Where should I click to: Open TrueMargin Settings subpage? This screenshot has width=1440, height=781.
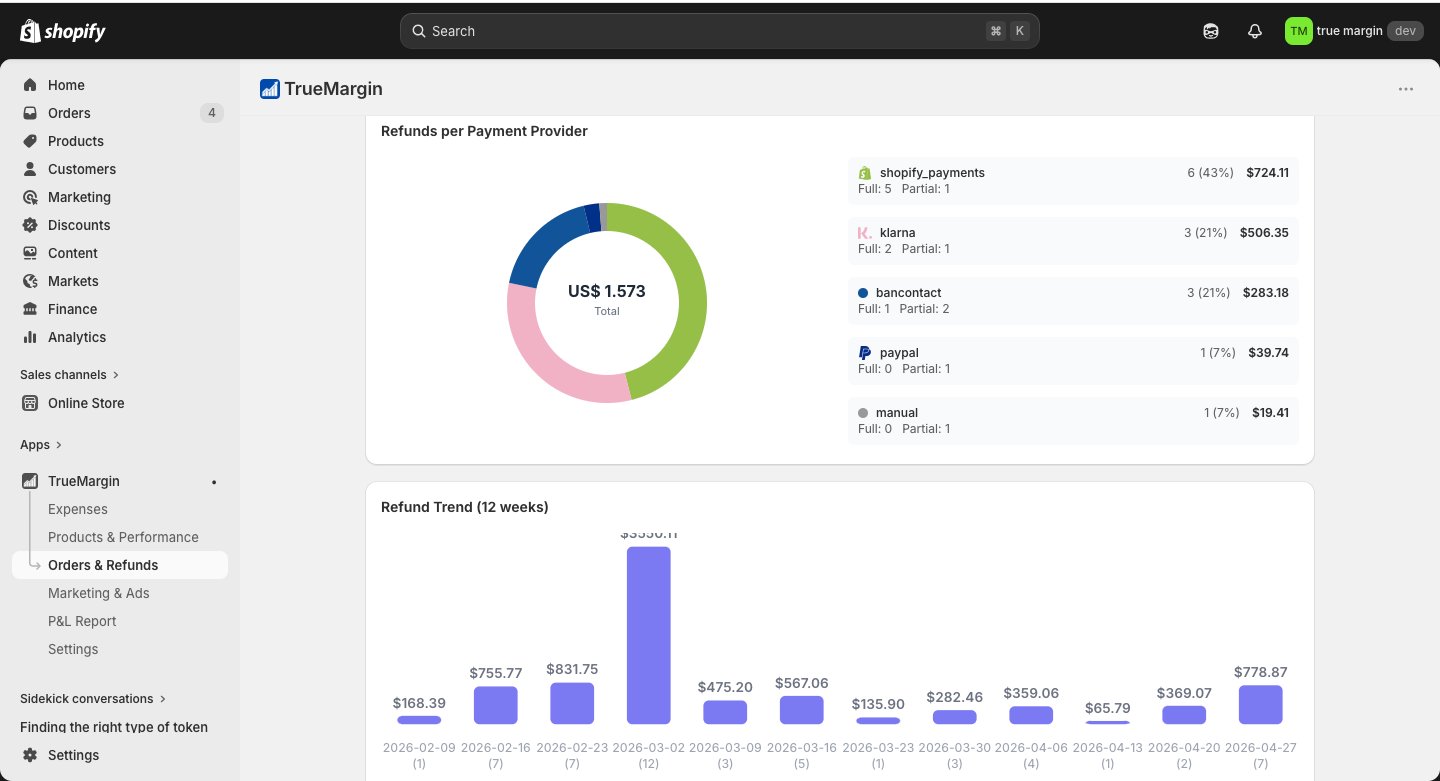[73, 649]
